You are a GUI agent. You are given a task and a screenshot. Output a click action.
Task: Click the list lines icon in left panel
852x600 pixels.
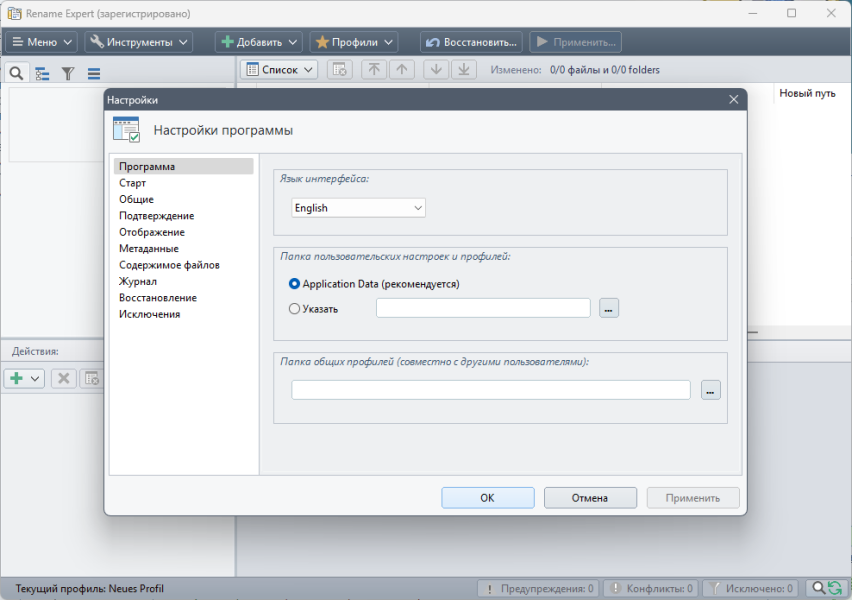[x=94, y=73]
